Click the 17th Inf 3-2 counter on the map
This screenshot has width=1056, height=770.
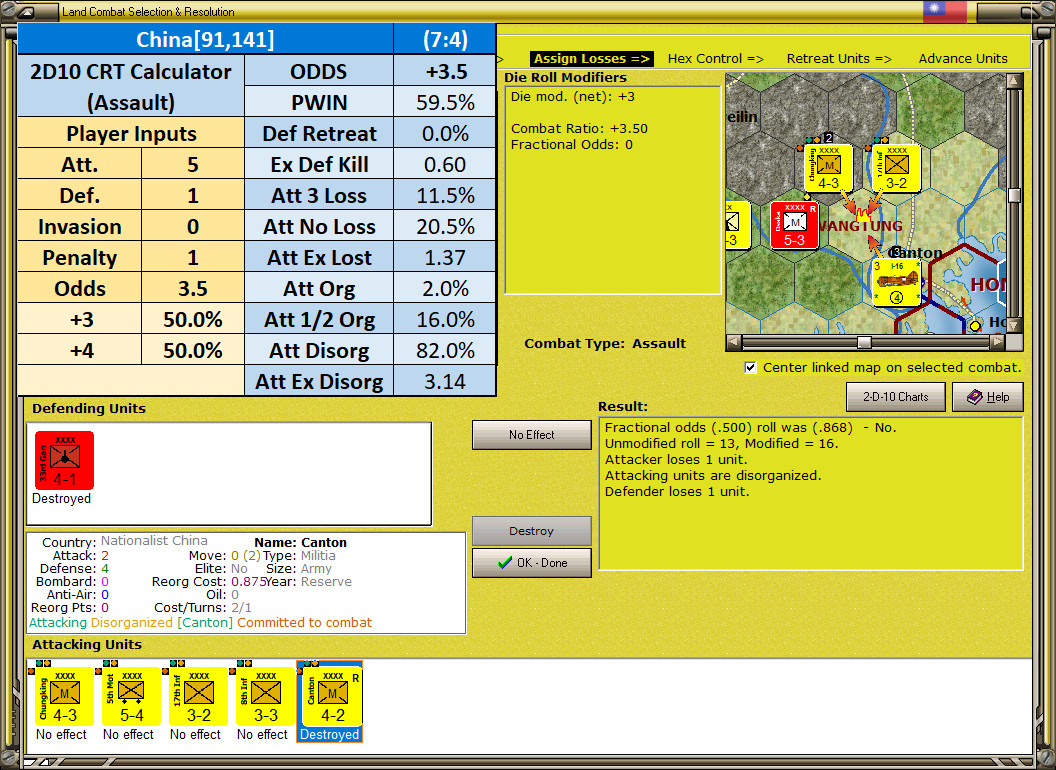[x=896, y=168]
